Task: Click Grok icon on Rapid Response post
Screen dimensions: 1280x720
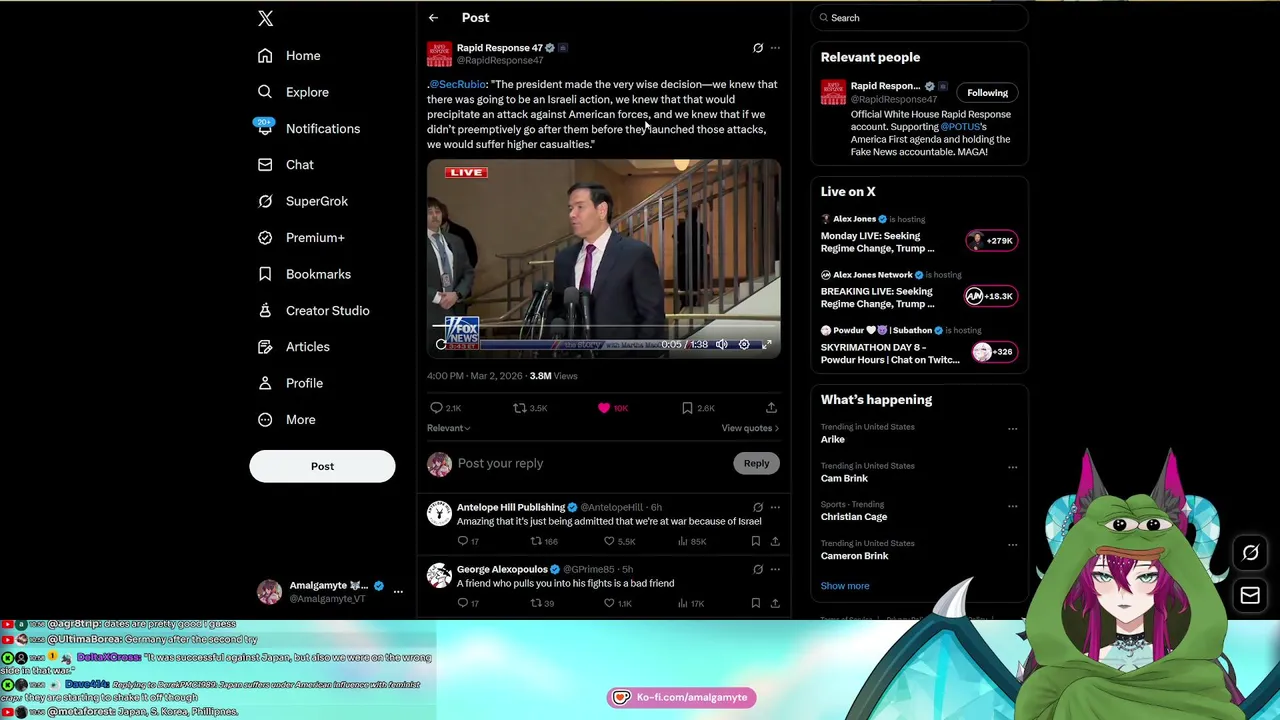Action: click(758, 48)
